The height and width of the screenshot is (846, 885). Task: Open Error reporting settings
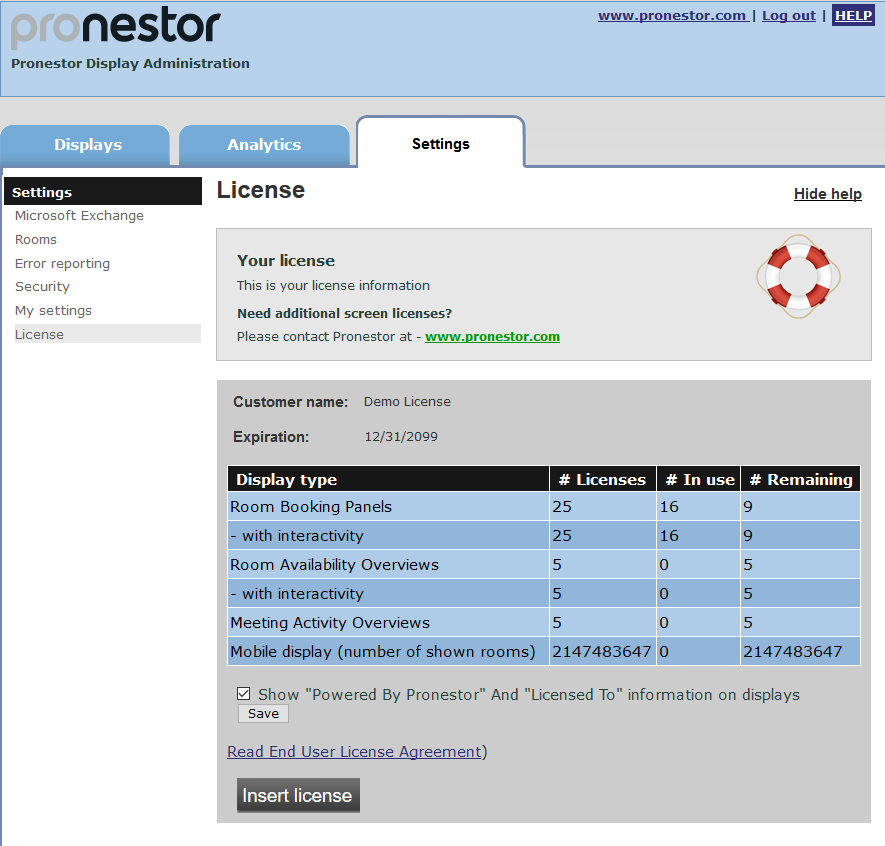(x=62, y=264)
